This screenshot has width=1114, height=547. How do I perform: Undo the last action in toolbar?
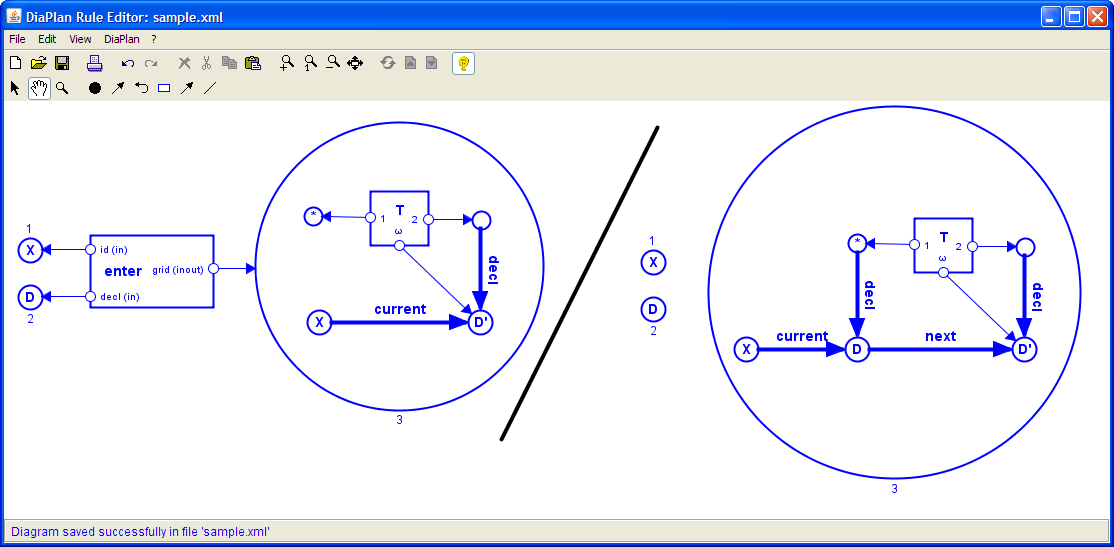127,63
